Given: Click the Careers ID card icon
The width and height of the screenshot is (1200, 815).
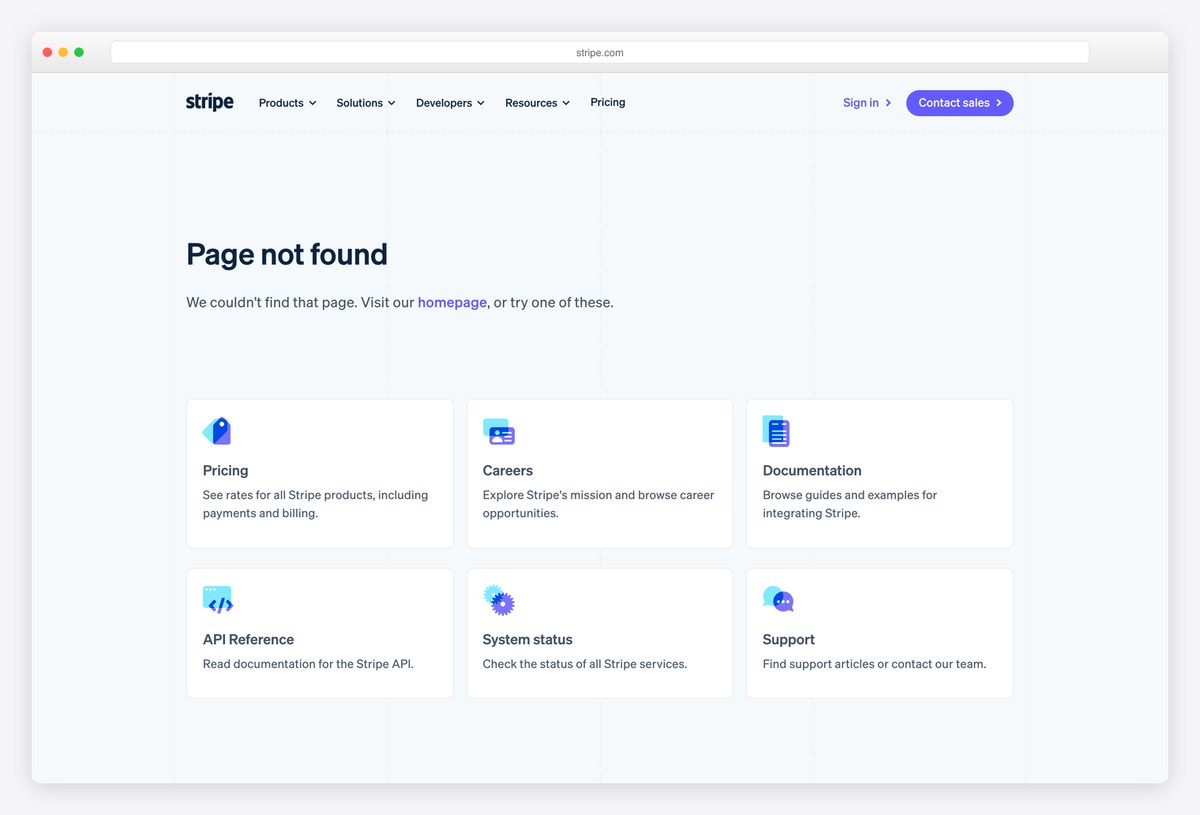Looking at the screenshot, I should (499, 432).
